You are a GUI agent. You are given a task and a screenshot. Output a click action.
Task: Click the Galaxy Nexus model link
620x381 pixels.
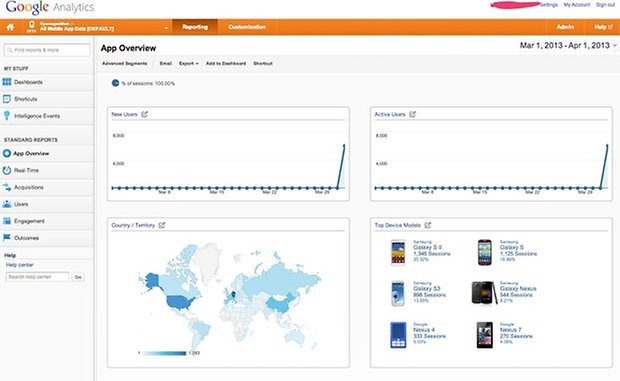518,289
